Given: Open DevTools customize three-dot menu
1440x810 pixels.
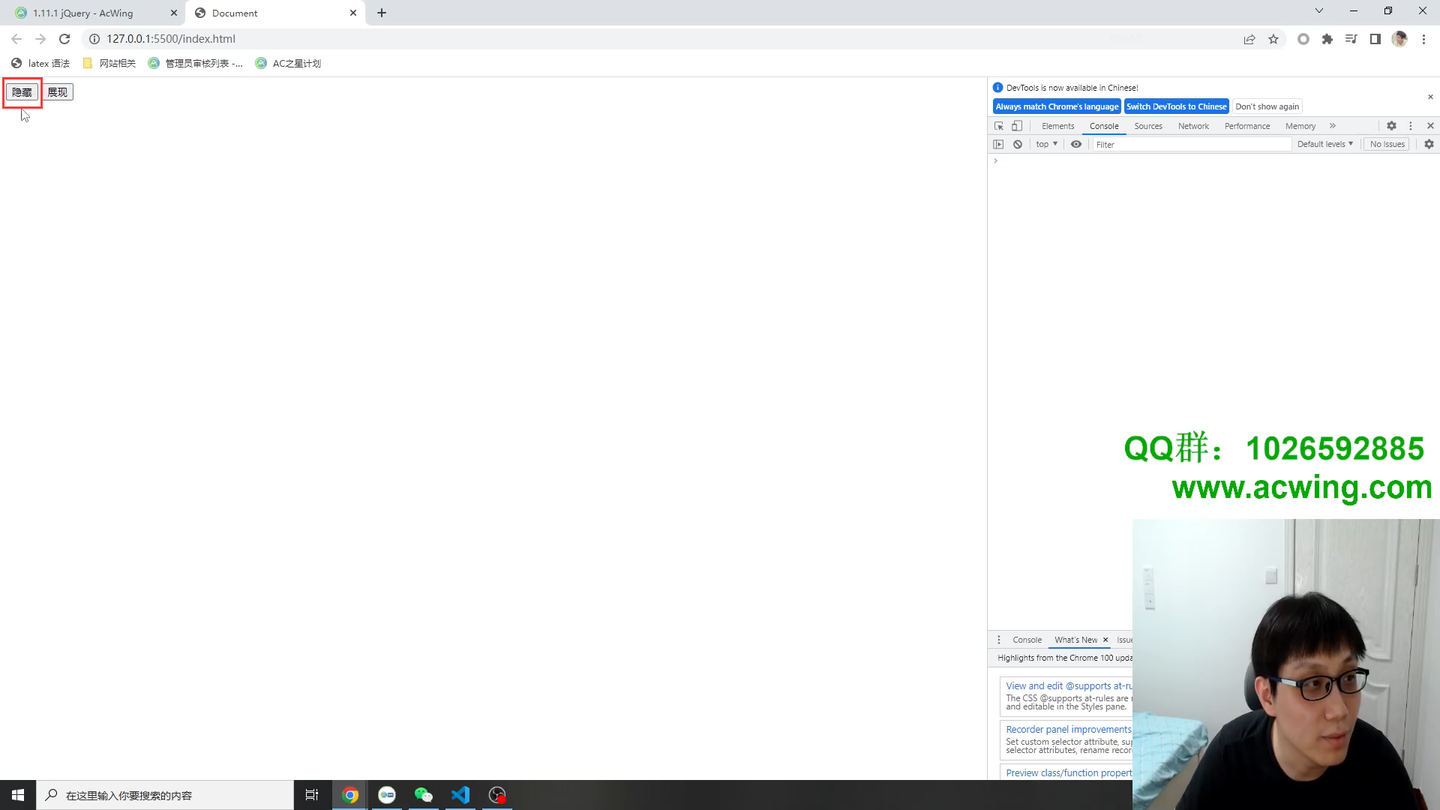Looking at the screenshot, I should tap(1411, 126).
